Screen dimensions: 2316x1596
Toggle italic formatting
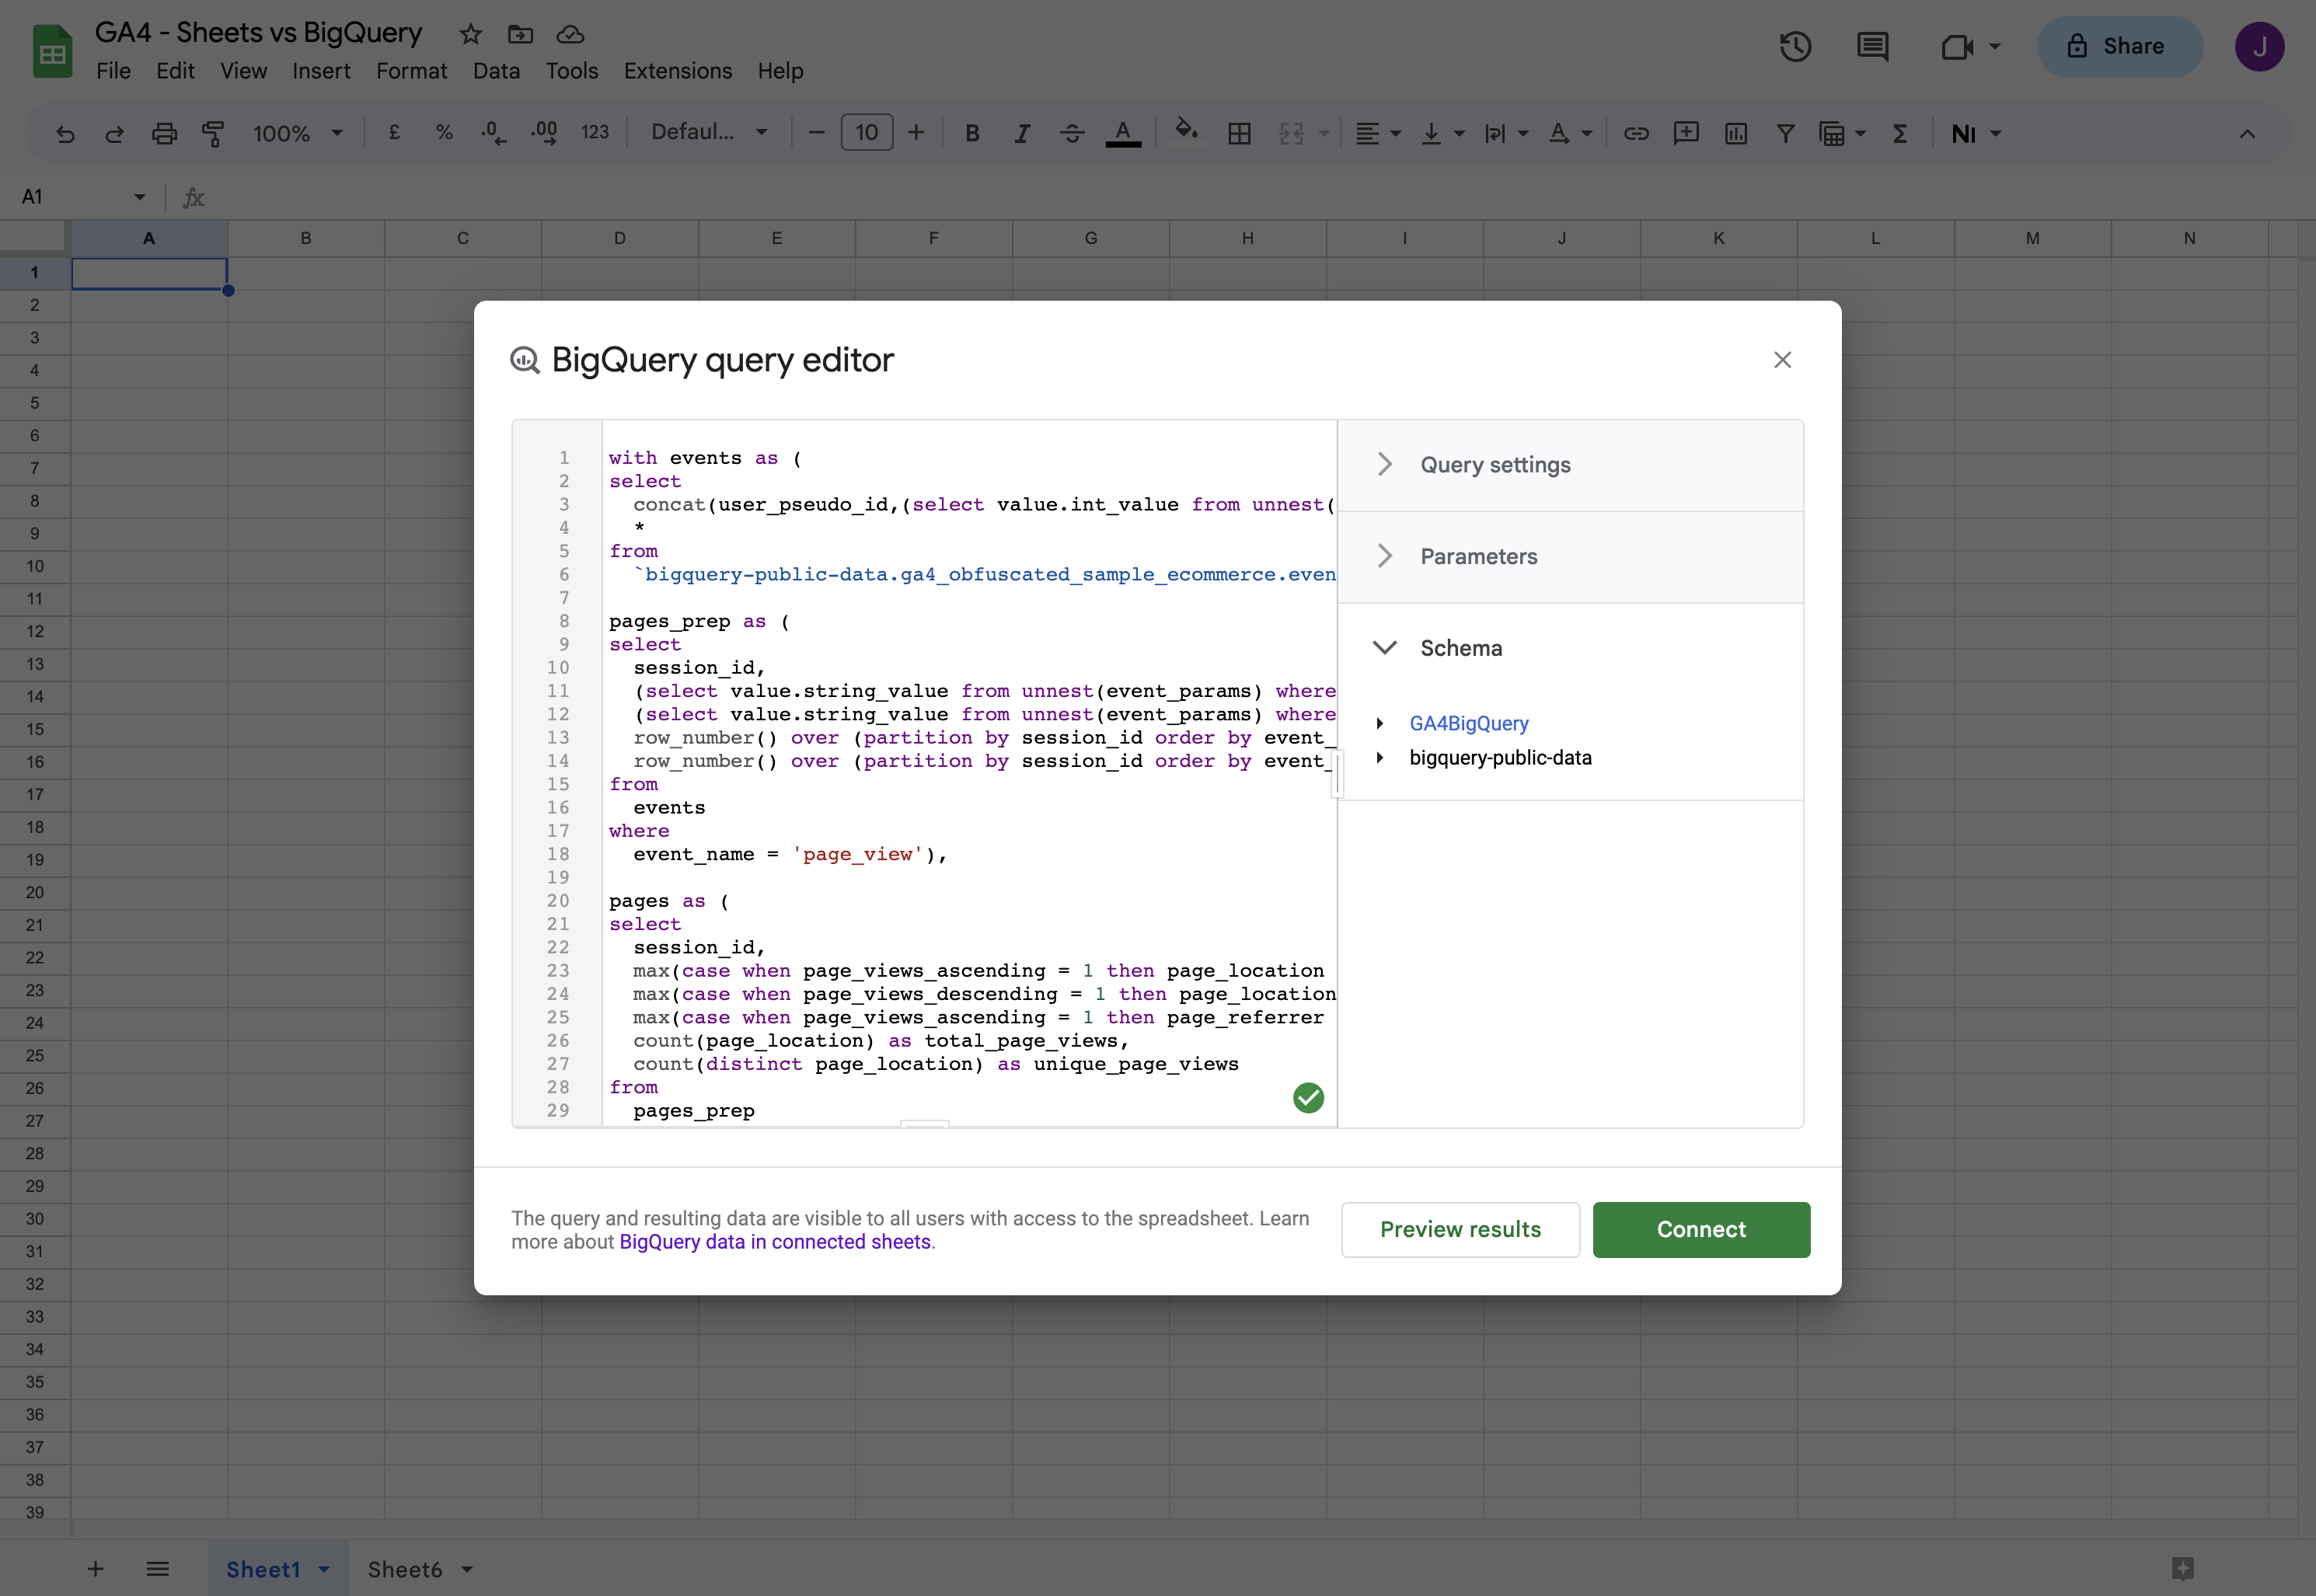click(1022, 132)
